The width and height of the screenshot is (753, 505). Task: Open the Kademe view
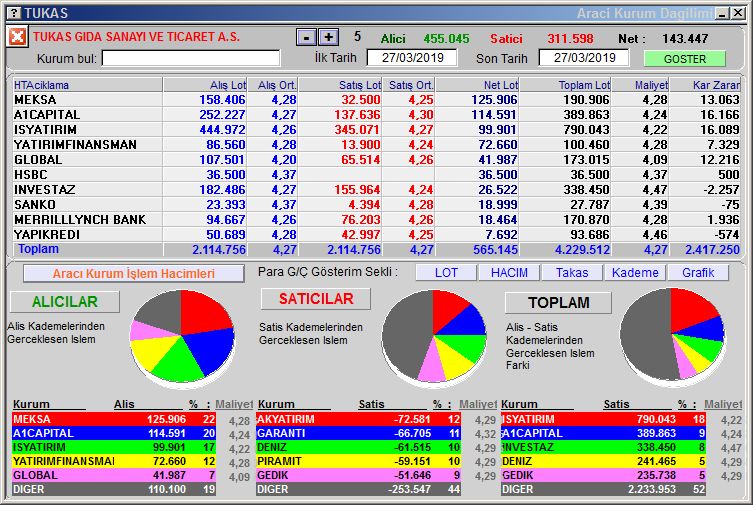pos(635,273)
